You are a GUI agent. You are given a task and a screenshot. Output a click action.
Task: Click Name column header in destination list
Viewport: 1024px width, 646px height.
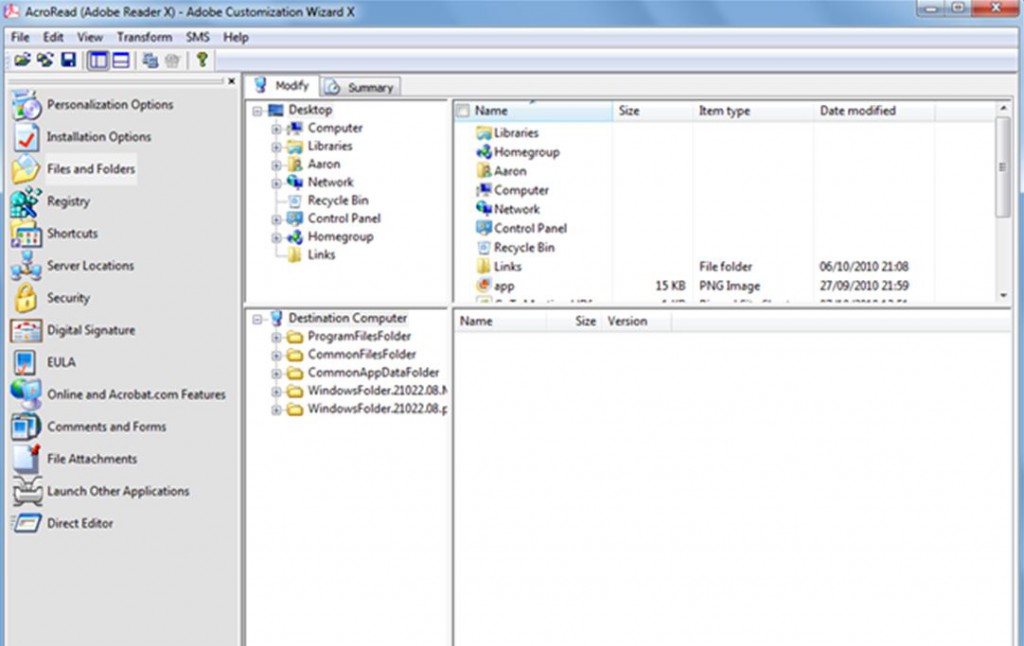coord(500,321)
